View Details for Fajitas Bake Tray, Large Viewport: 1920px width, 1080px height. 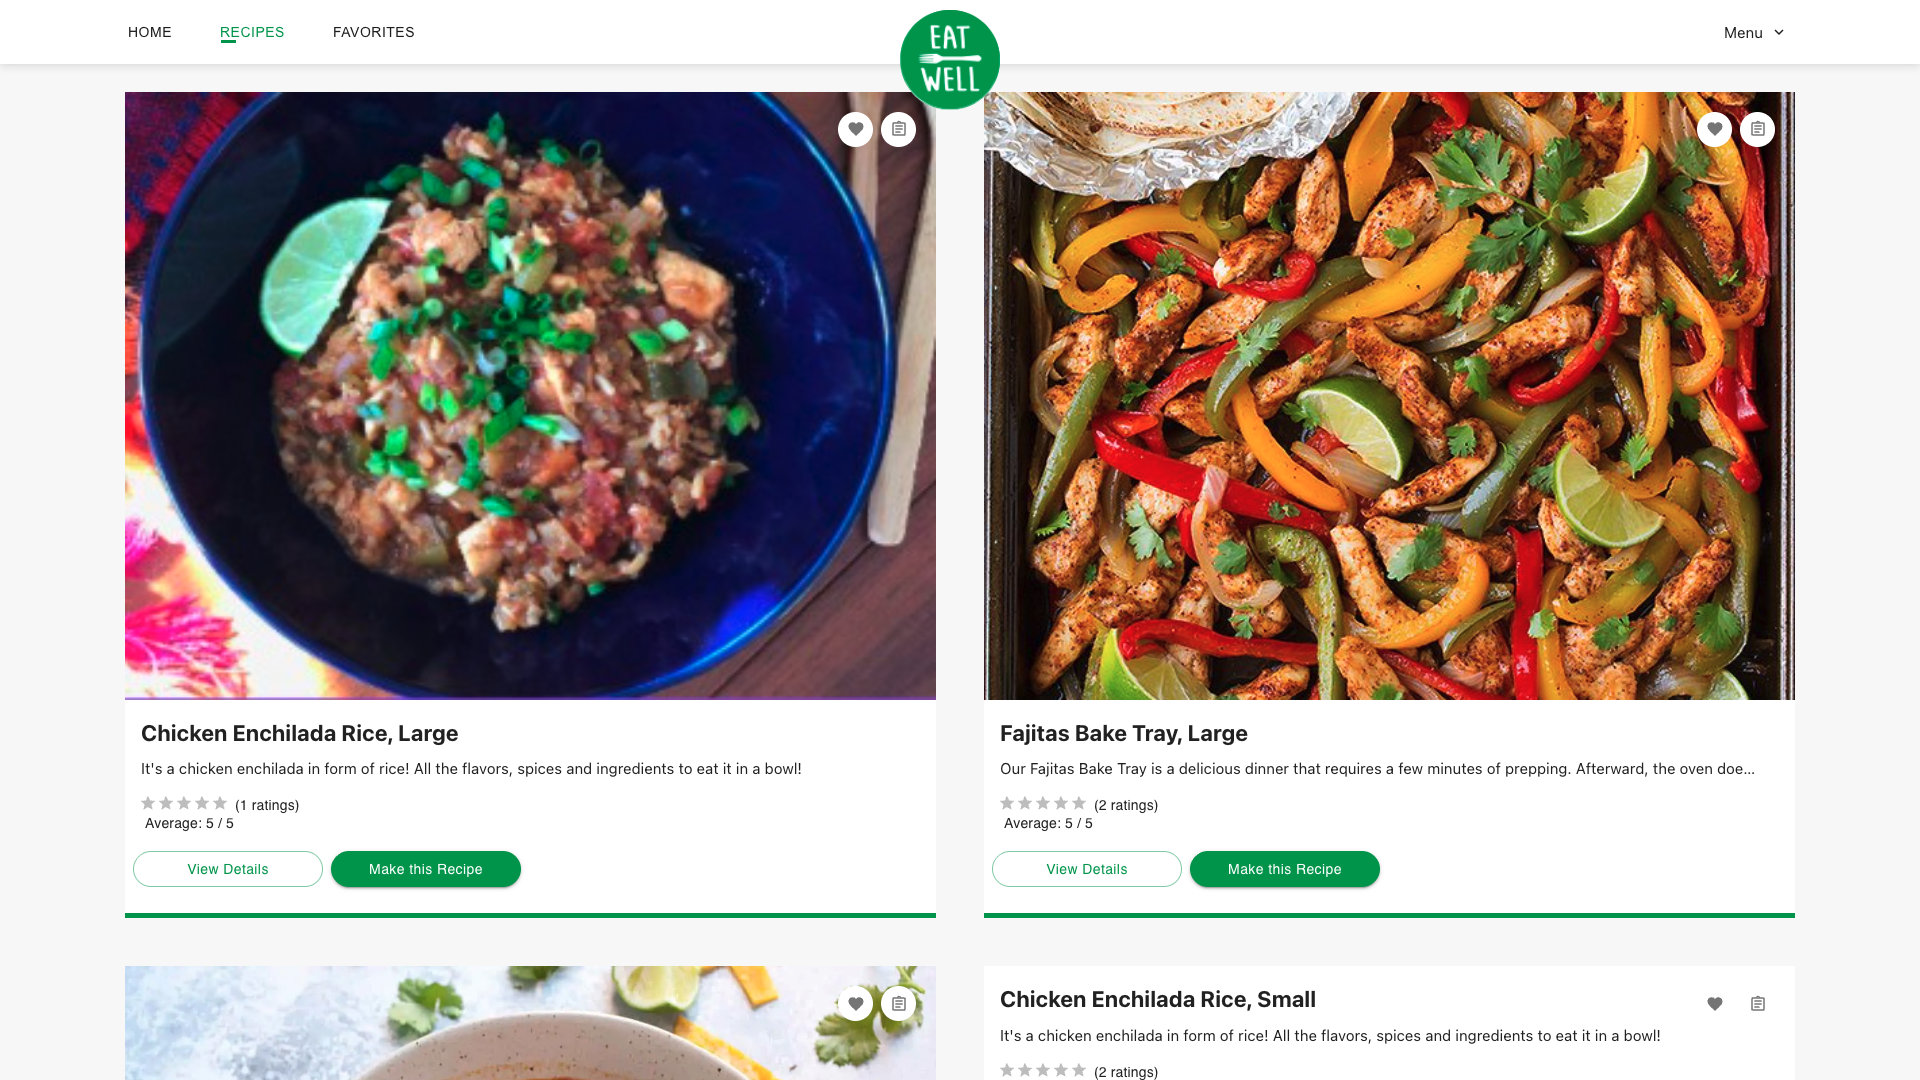click(1086, 869)
